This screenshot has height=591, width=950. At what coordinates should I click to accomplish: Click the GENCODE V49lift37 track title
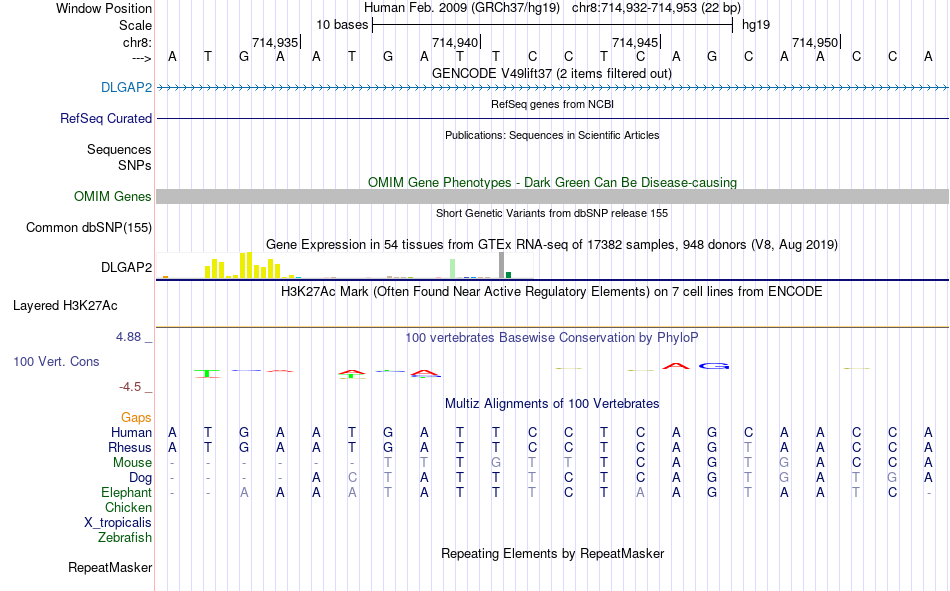[x=552, y=73]
